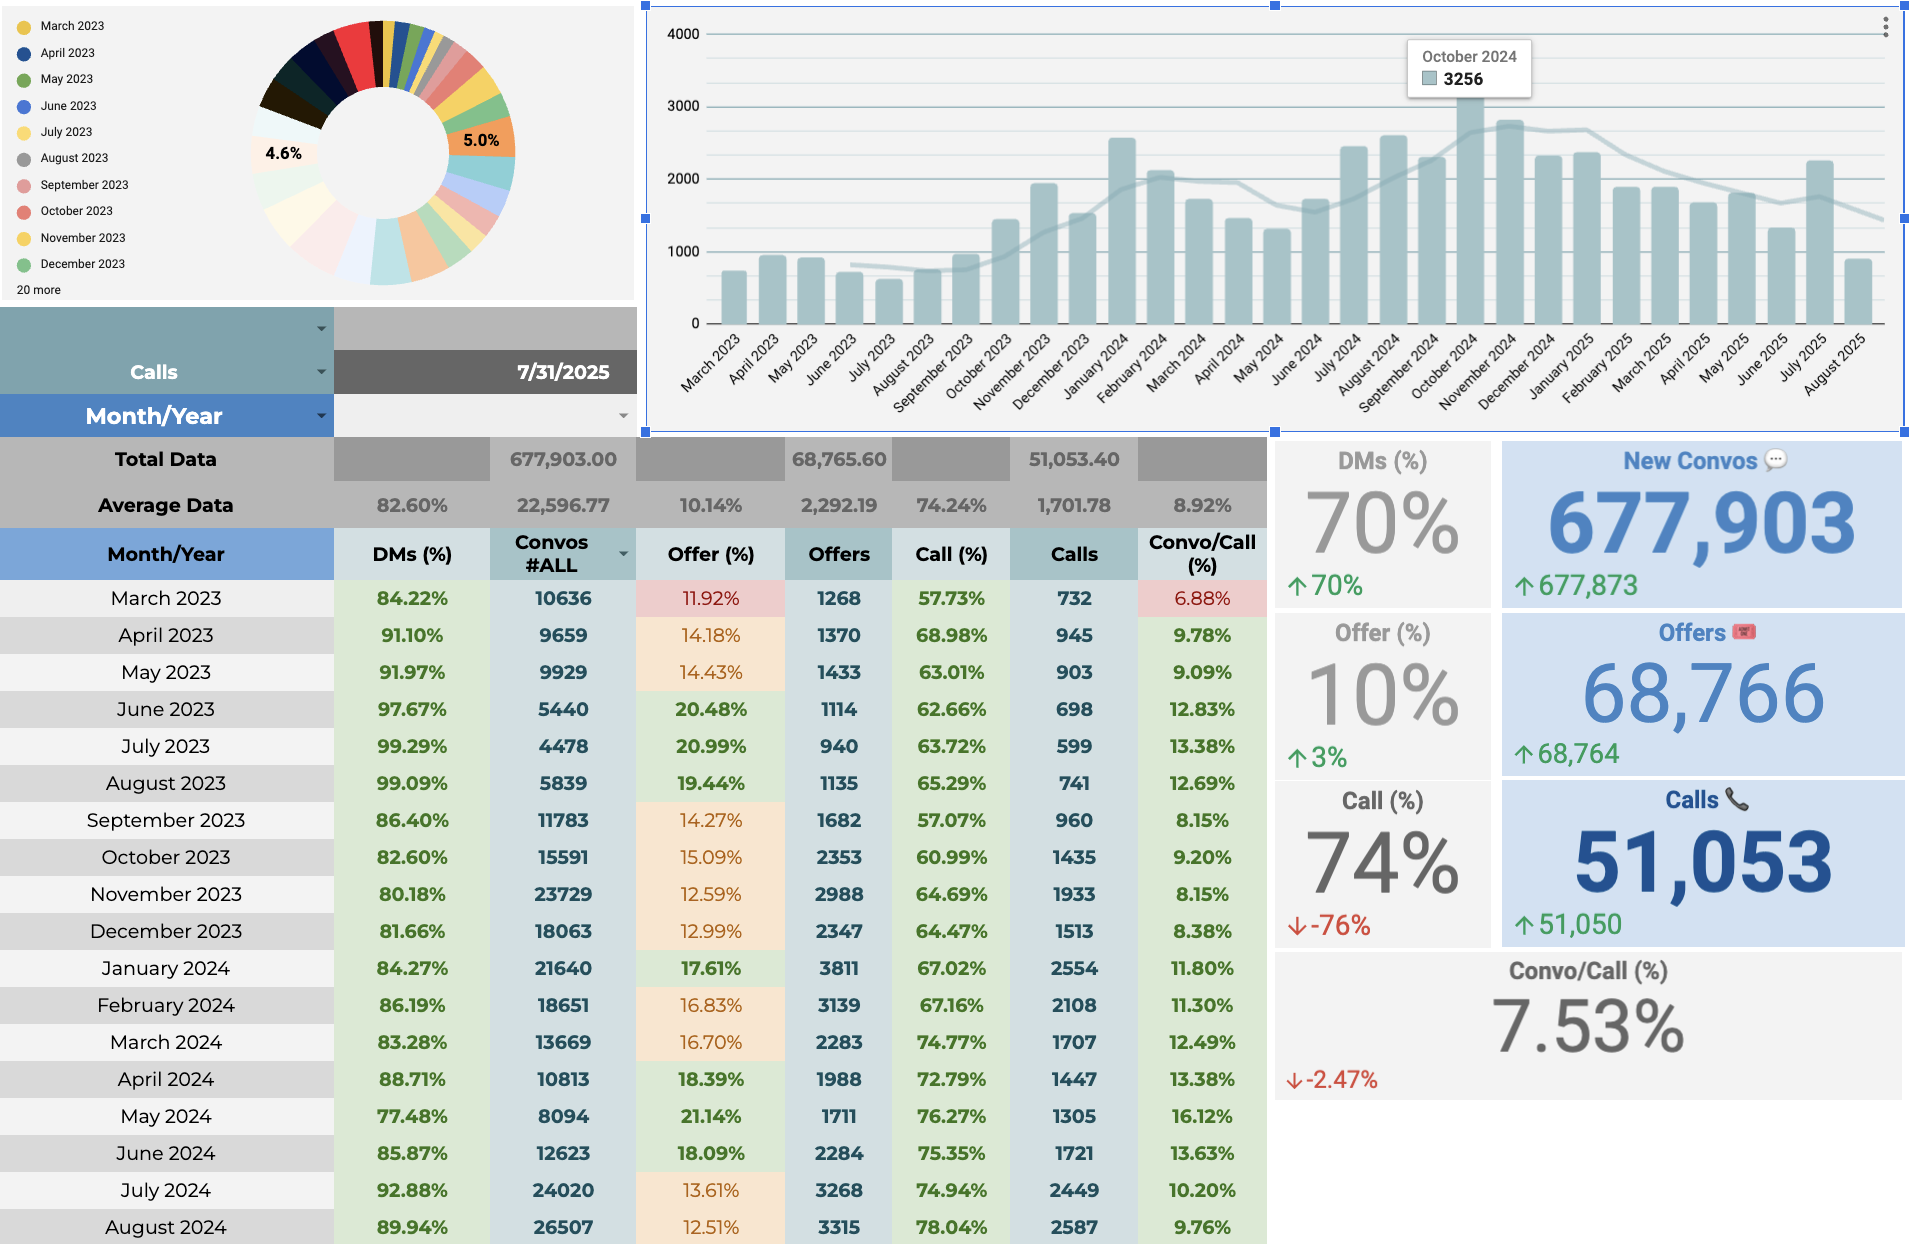1914x1244 pixels.
Task: Click the March 2023 legend color dot
Action: pos(24,27)
